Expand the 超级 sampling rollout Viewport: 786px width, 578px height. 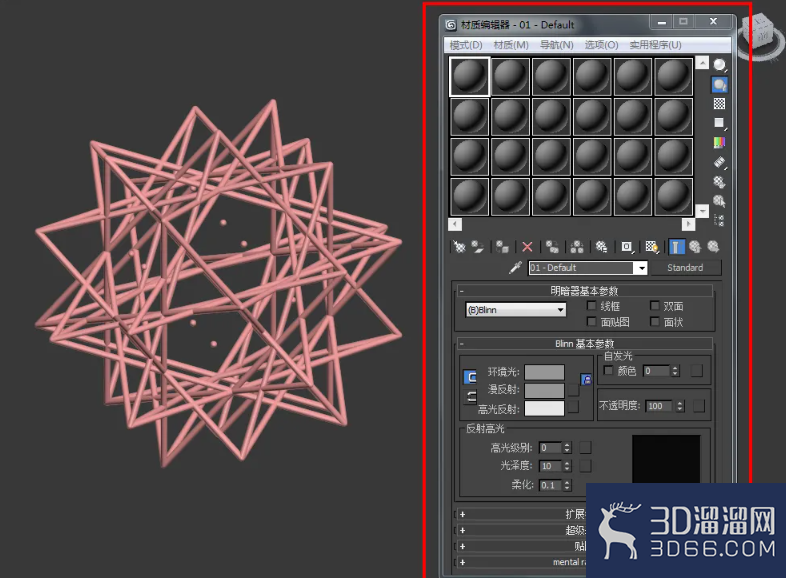point(520,530)
